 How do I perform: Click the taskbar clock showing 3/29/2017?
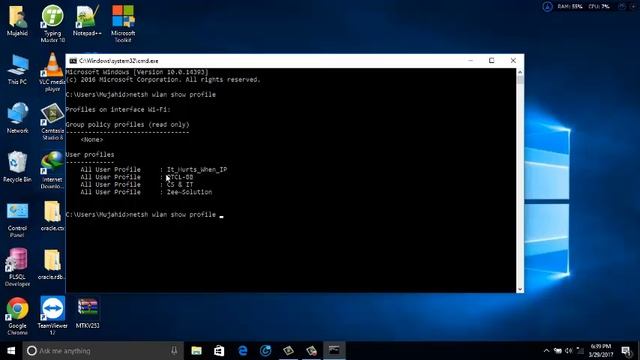tap(601, 351)
